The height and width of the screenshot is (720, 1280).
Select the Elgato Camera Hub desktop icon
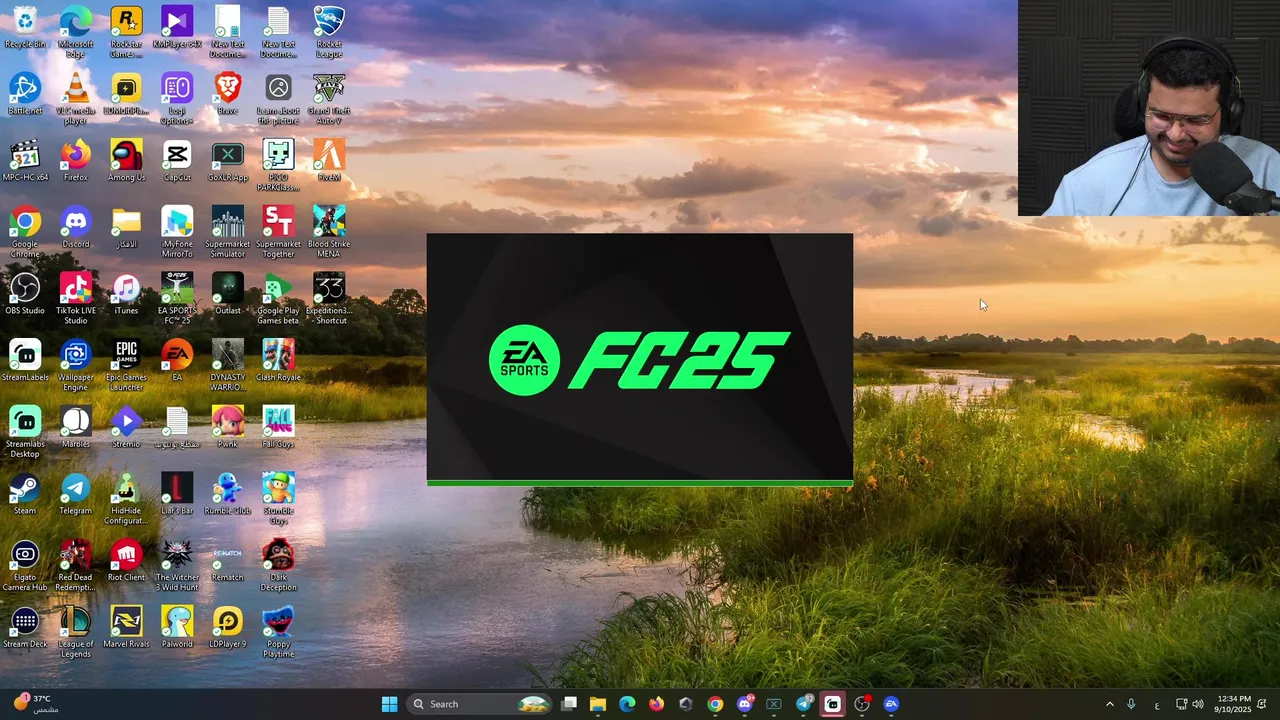[x=25, y=565]
